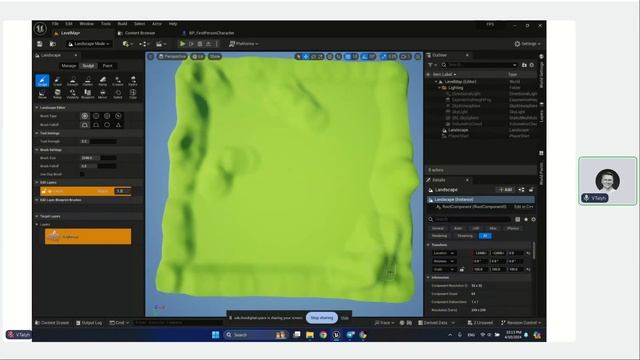Select the Erosion sculpting tool
Image resolution: width=640 pixels, height=360 pixels.
click(x=118, y=81)
